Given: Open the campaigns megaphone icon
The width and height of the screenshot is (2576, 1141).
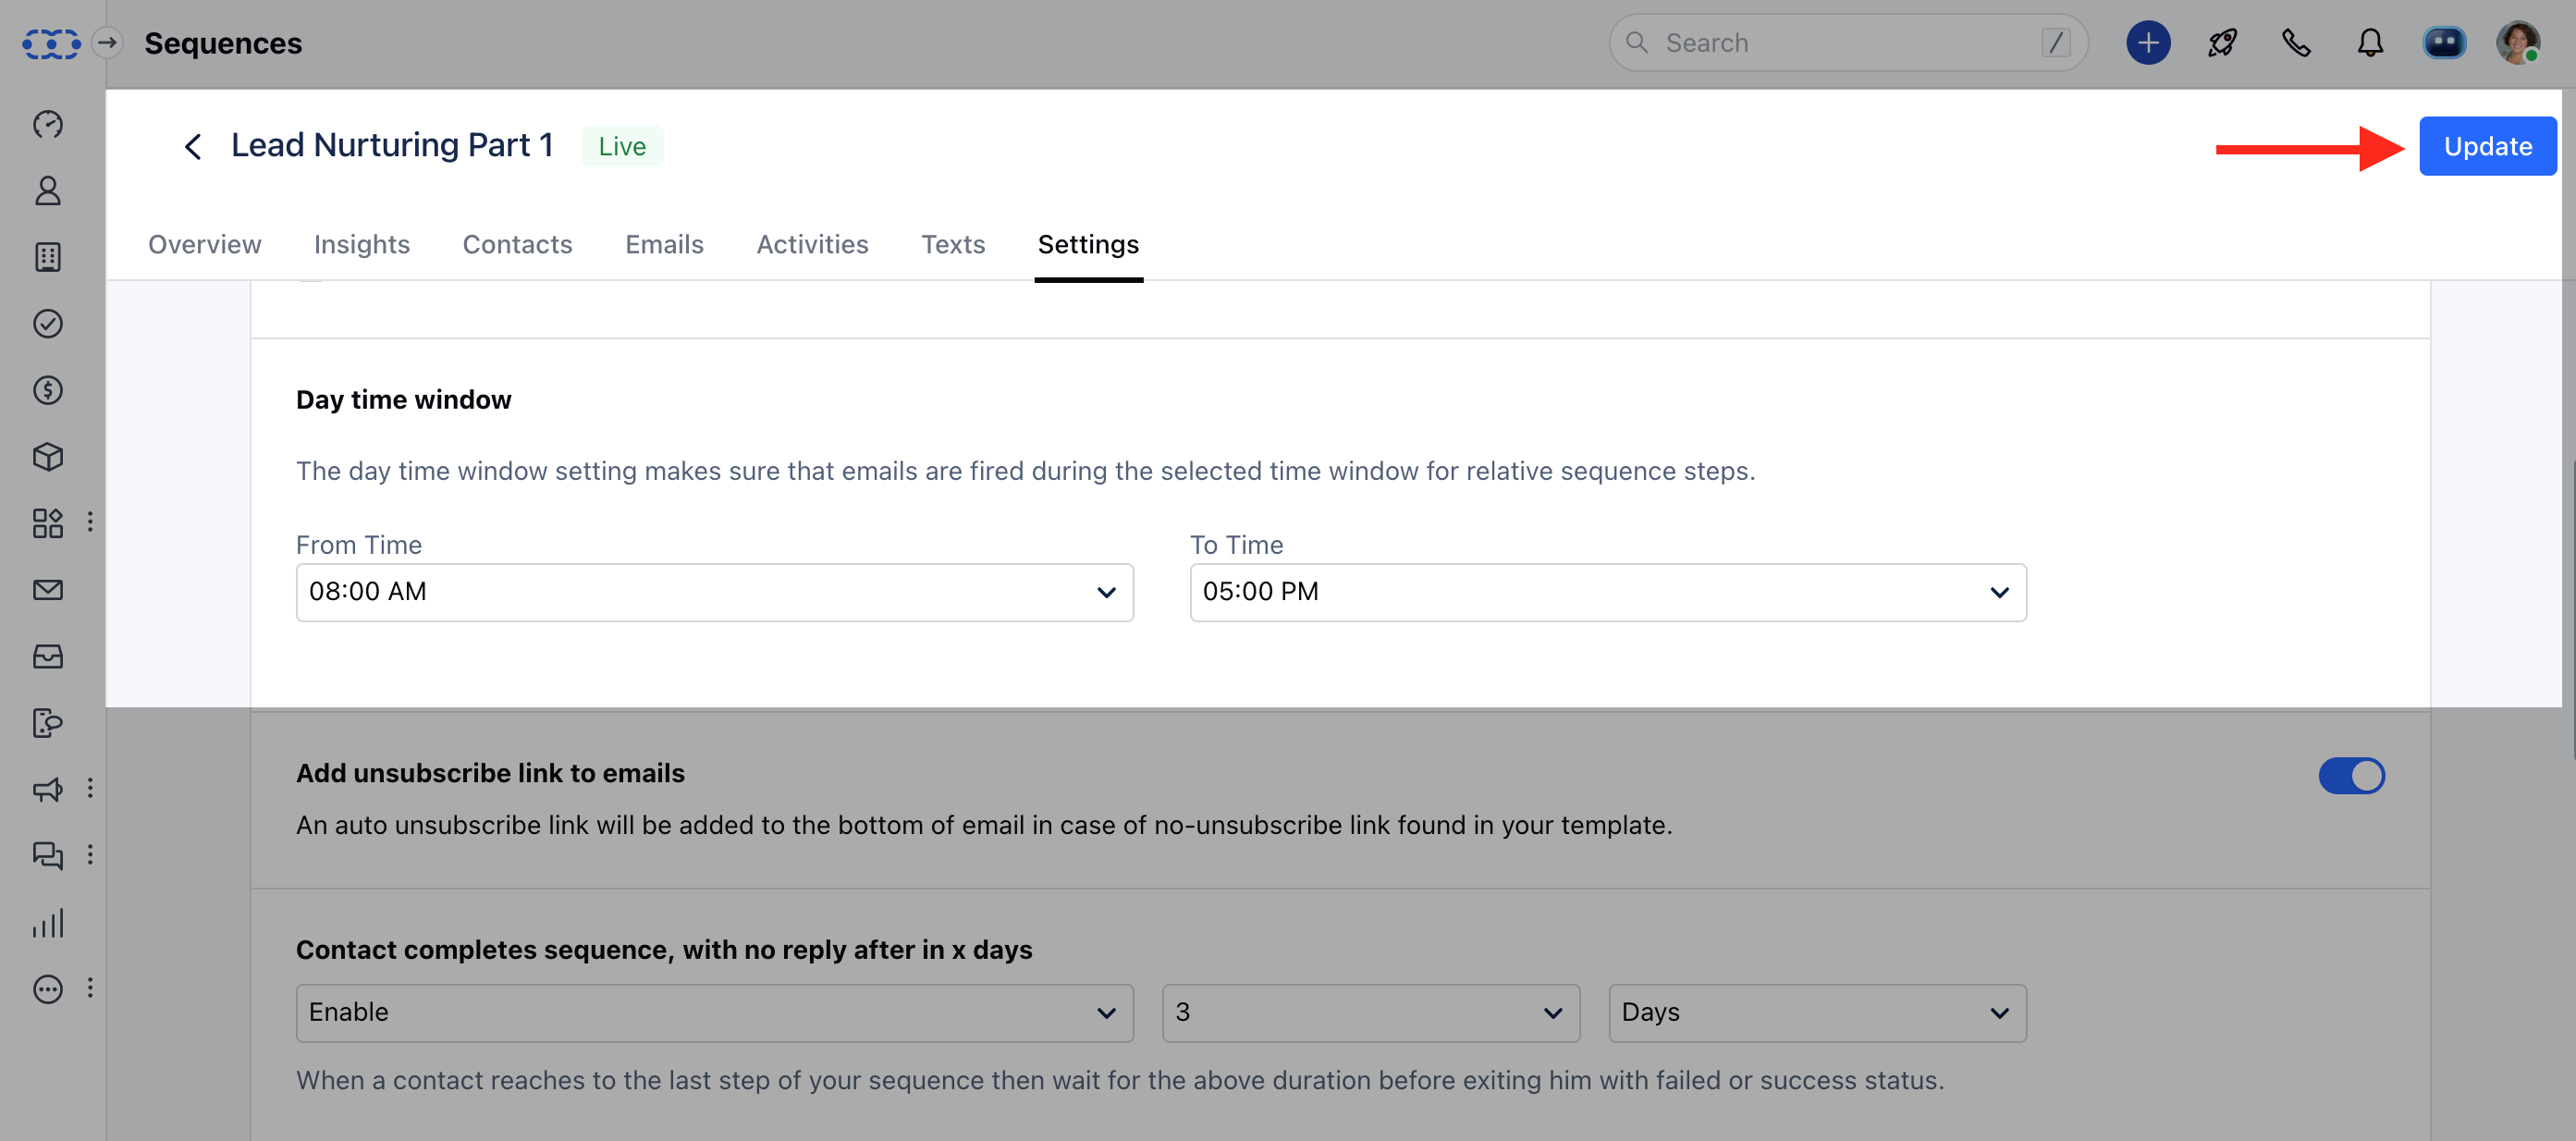Looking at the screenshot, I should pyautogui.click(x=48, y=789).
